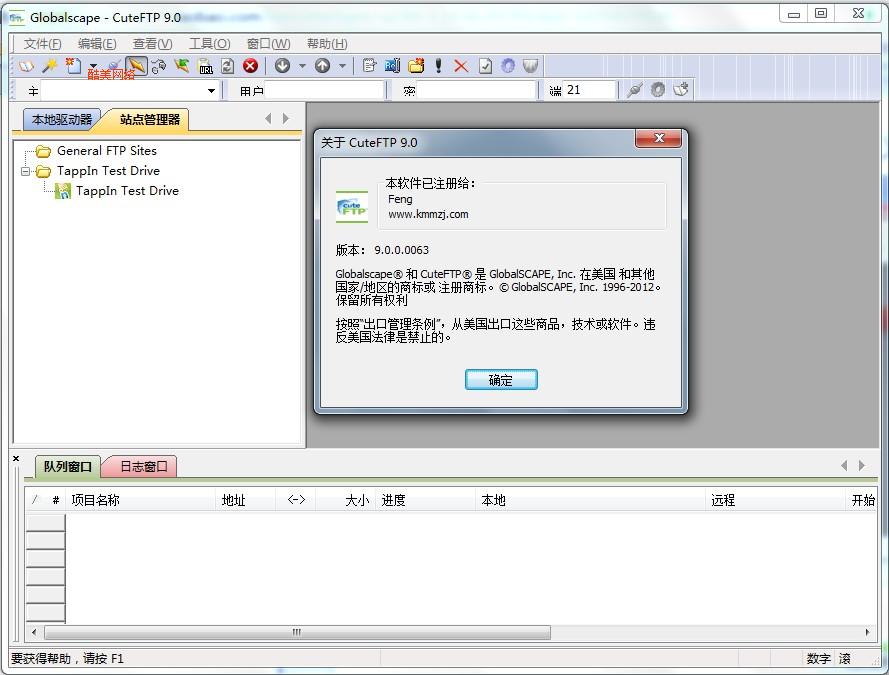Click the add-to-site-manager book icon

681,90
